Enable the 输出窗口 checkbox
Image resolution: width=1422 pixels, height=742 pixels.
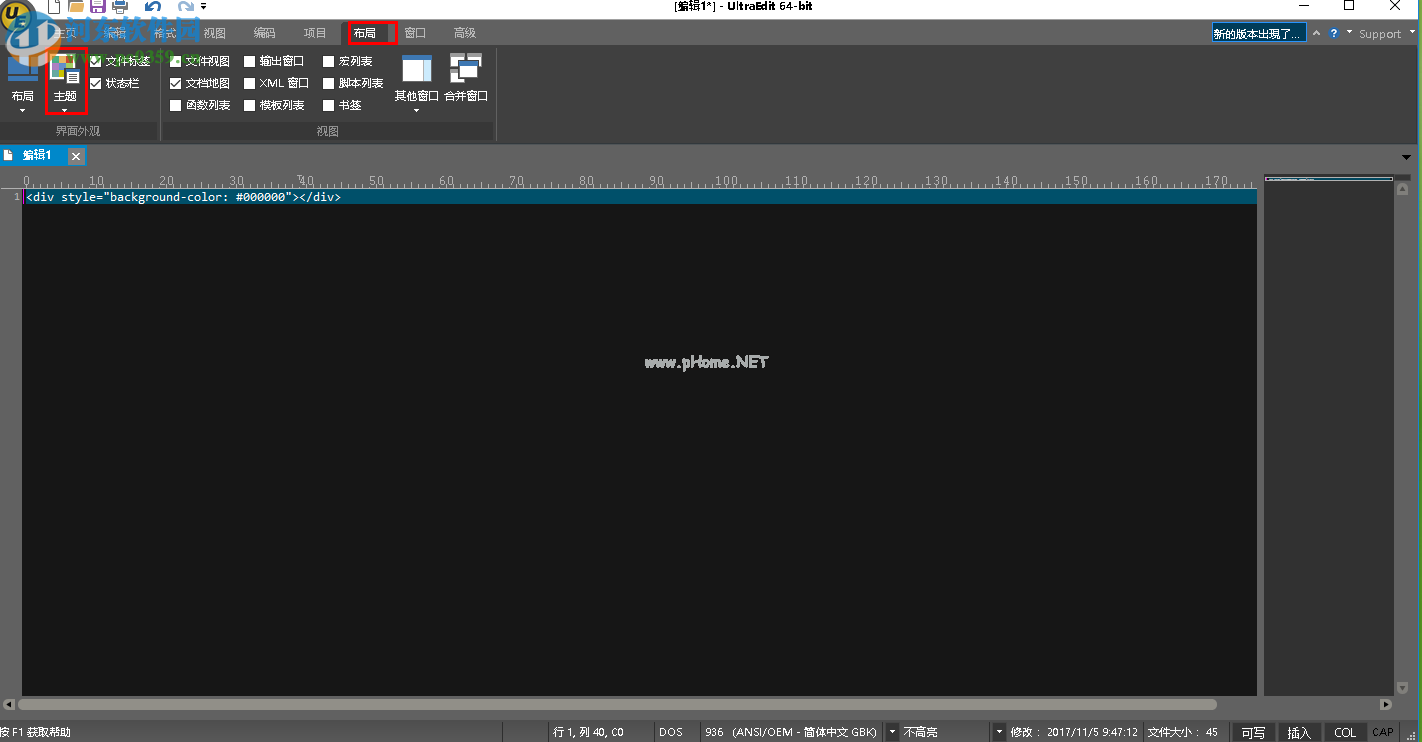click(x=250, y=61)
